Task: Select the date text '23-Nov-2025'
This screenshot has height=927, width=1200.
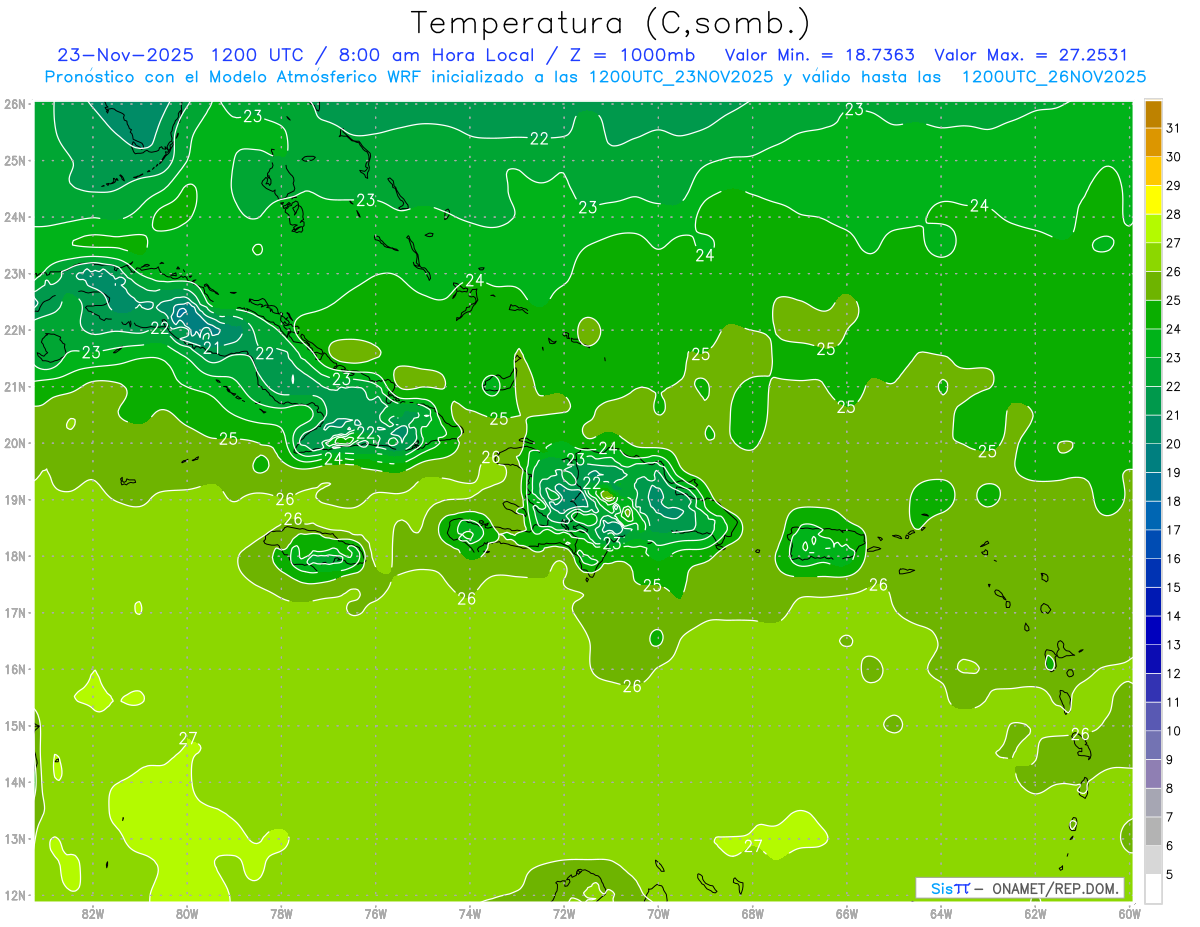Action: click(x=126, y=55)
